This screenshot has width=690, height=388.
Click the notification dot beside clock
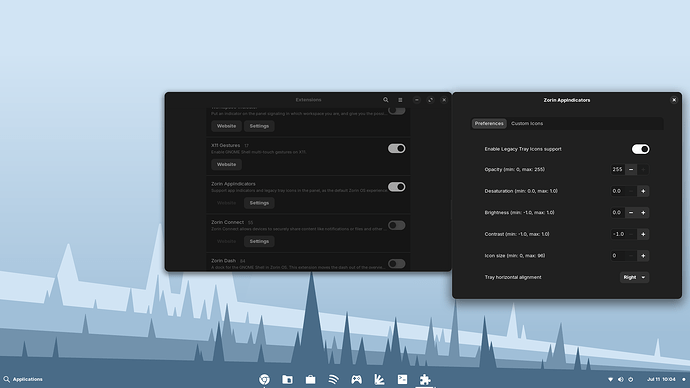click(683, 379)
